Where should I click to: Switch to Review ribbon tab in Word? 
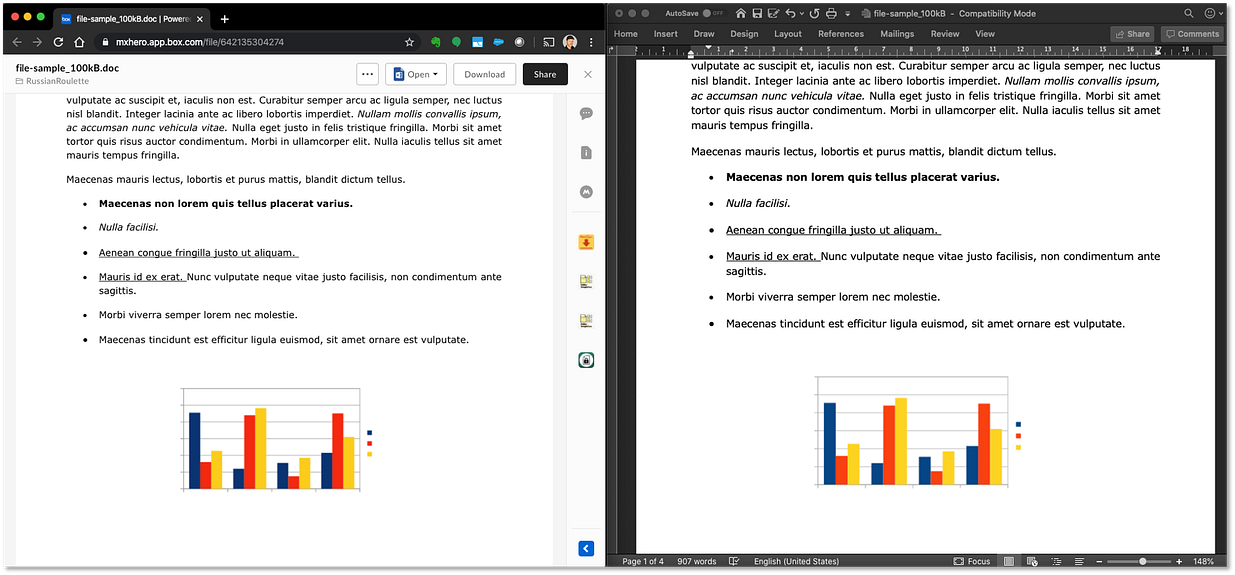(x=945, y=34)
